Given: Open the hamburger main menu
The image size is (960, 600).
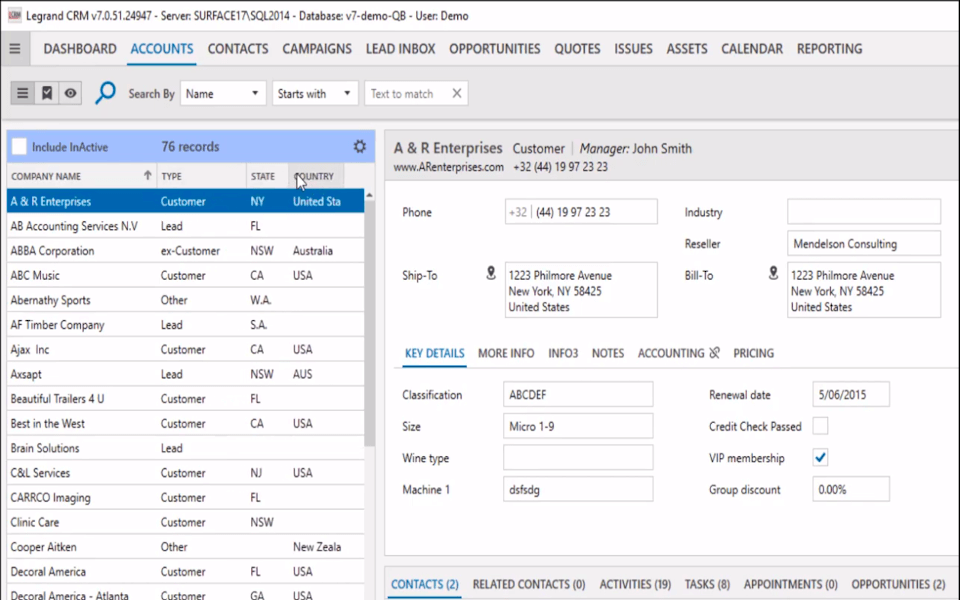Looking at the screenshot, I should pos(15,49).
